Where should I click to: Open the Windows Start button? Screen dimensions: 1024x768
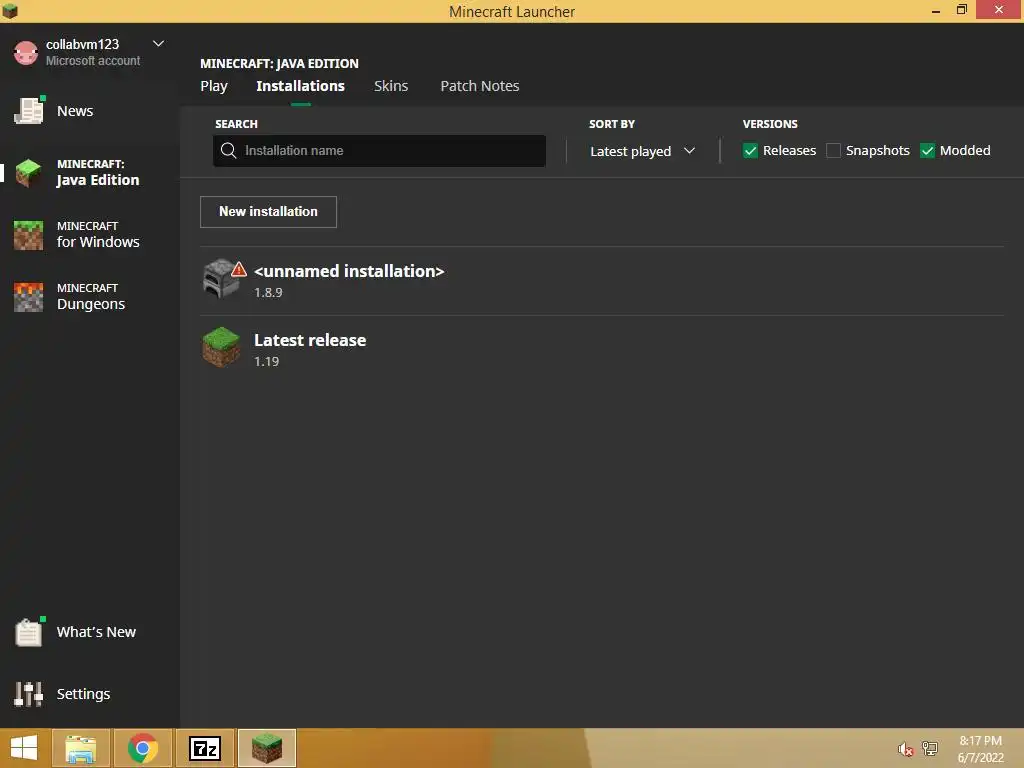coord(24,748)
